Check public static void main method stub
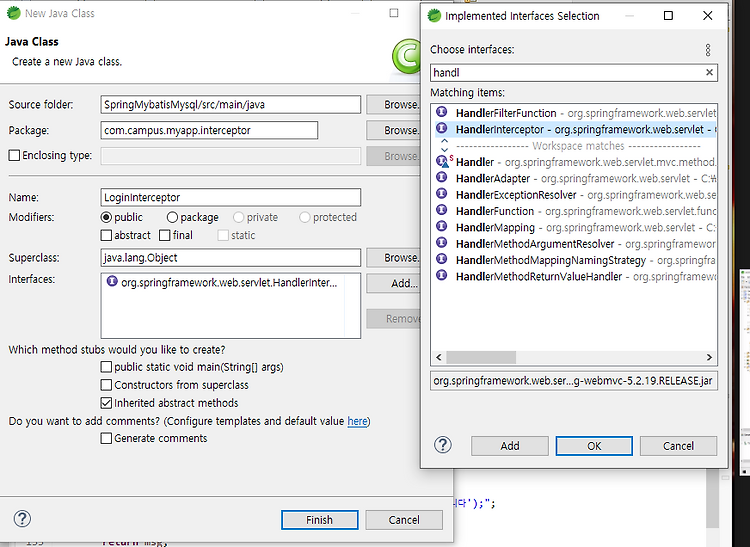Screen dimensions: 750x547 [x=106, y=367]
